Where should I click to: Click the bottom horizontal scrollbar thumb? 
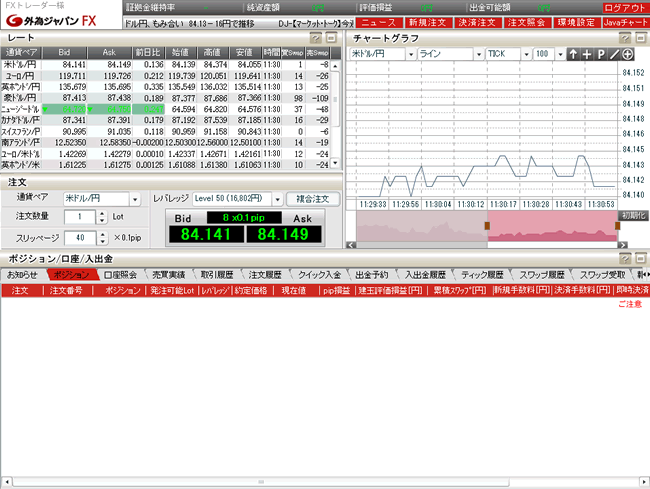point(260,482)
